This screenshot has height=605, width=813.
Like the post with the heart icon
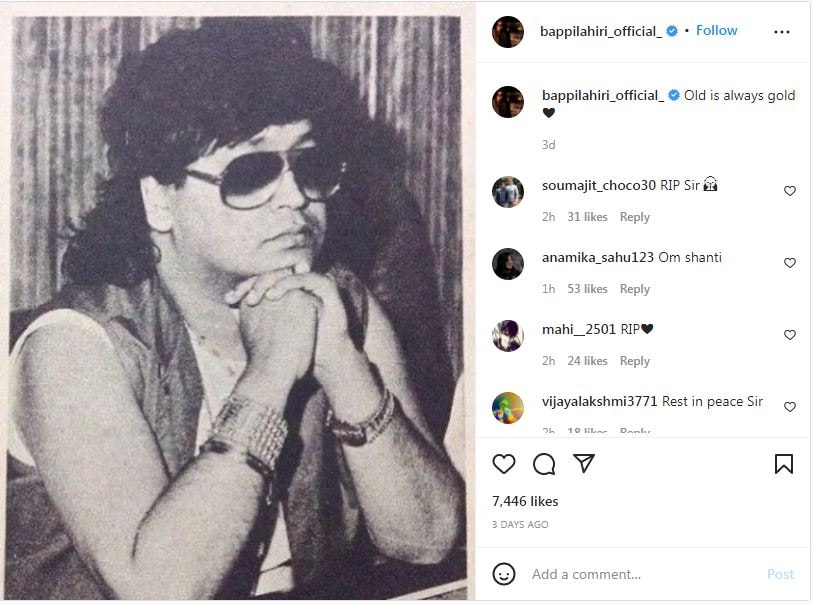click(503, 463)
